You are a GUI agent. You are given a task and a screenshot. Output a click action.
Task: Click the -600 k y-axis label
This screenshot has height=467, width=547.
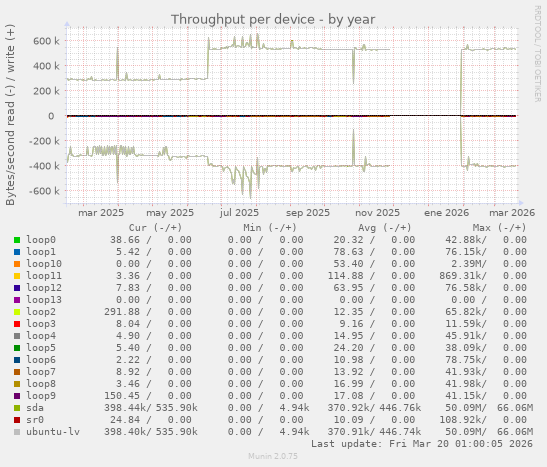click(x=44, y=191)
